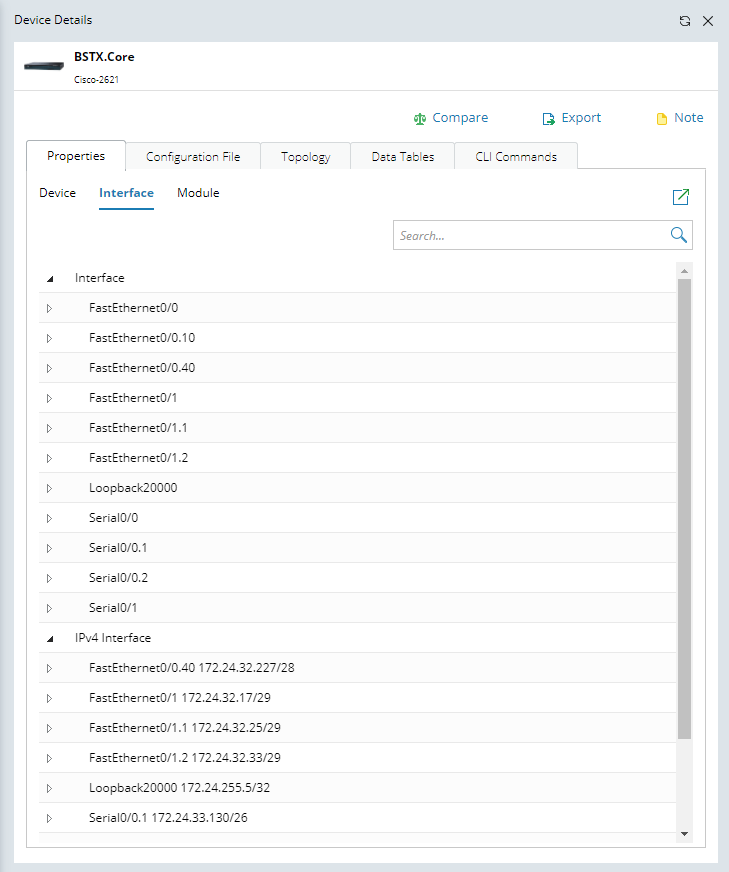Screen dimensions: 729x872
Task: Expand the FastEthernet0/0 interface row
Action: (49, 308)
